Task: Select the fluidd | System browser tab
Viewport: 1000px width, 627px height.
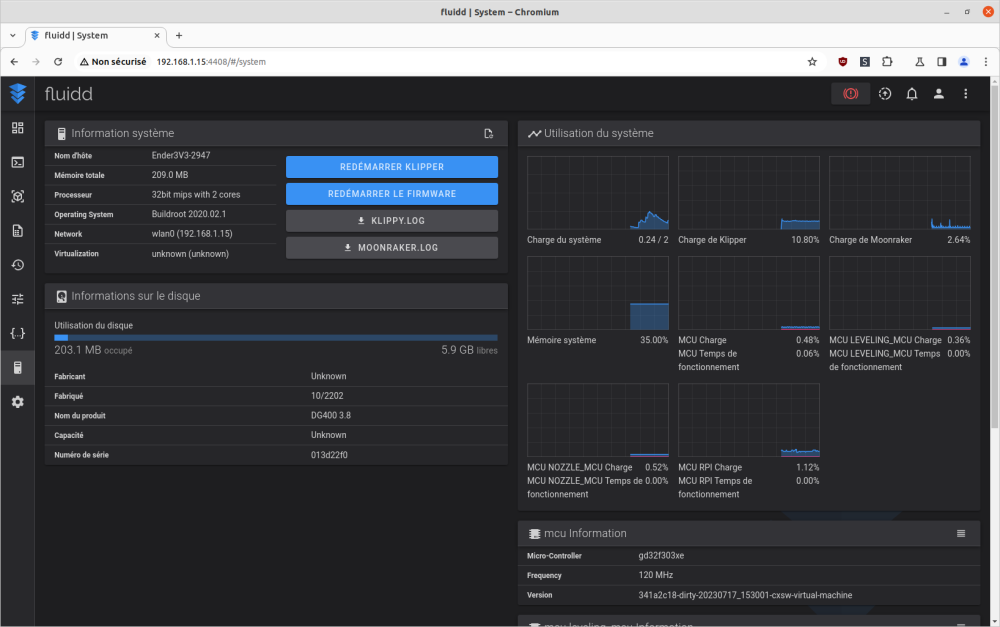Action: [96, 36]
